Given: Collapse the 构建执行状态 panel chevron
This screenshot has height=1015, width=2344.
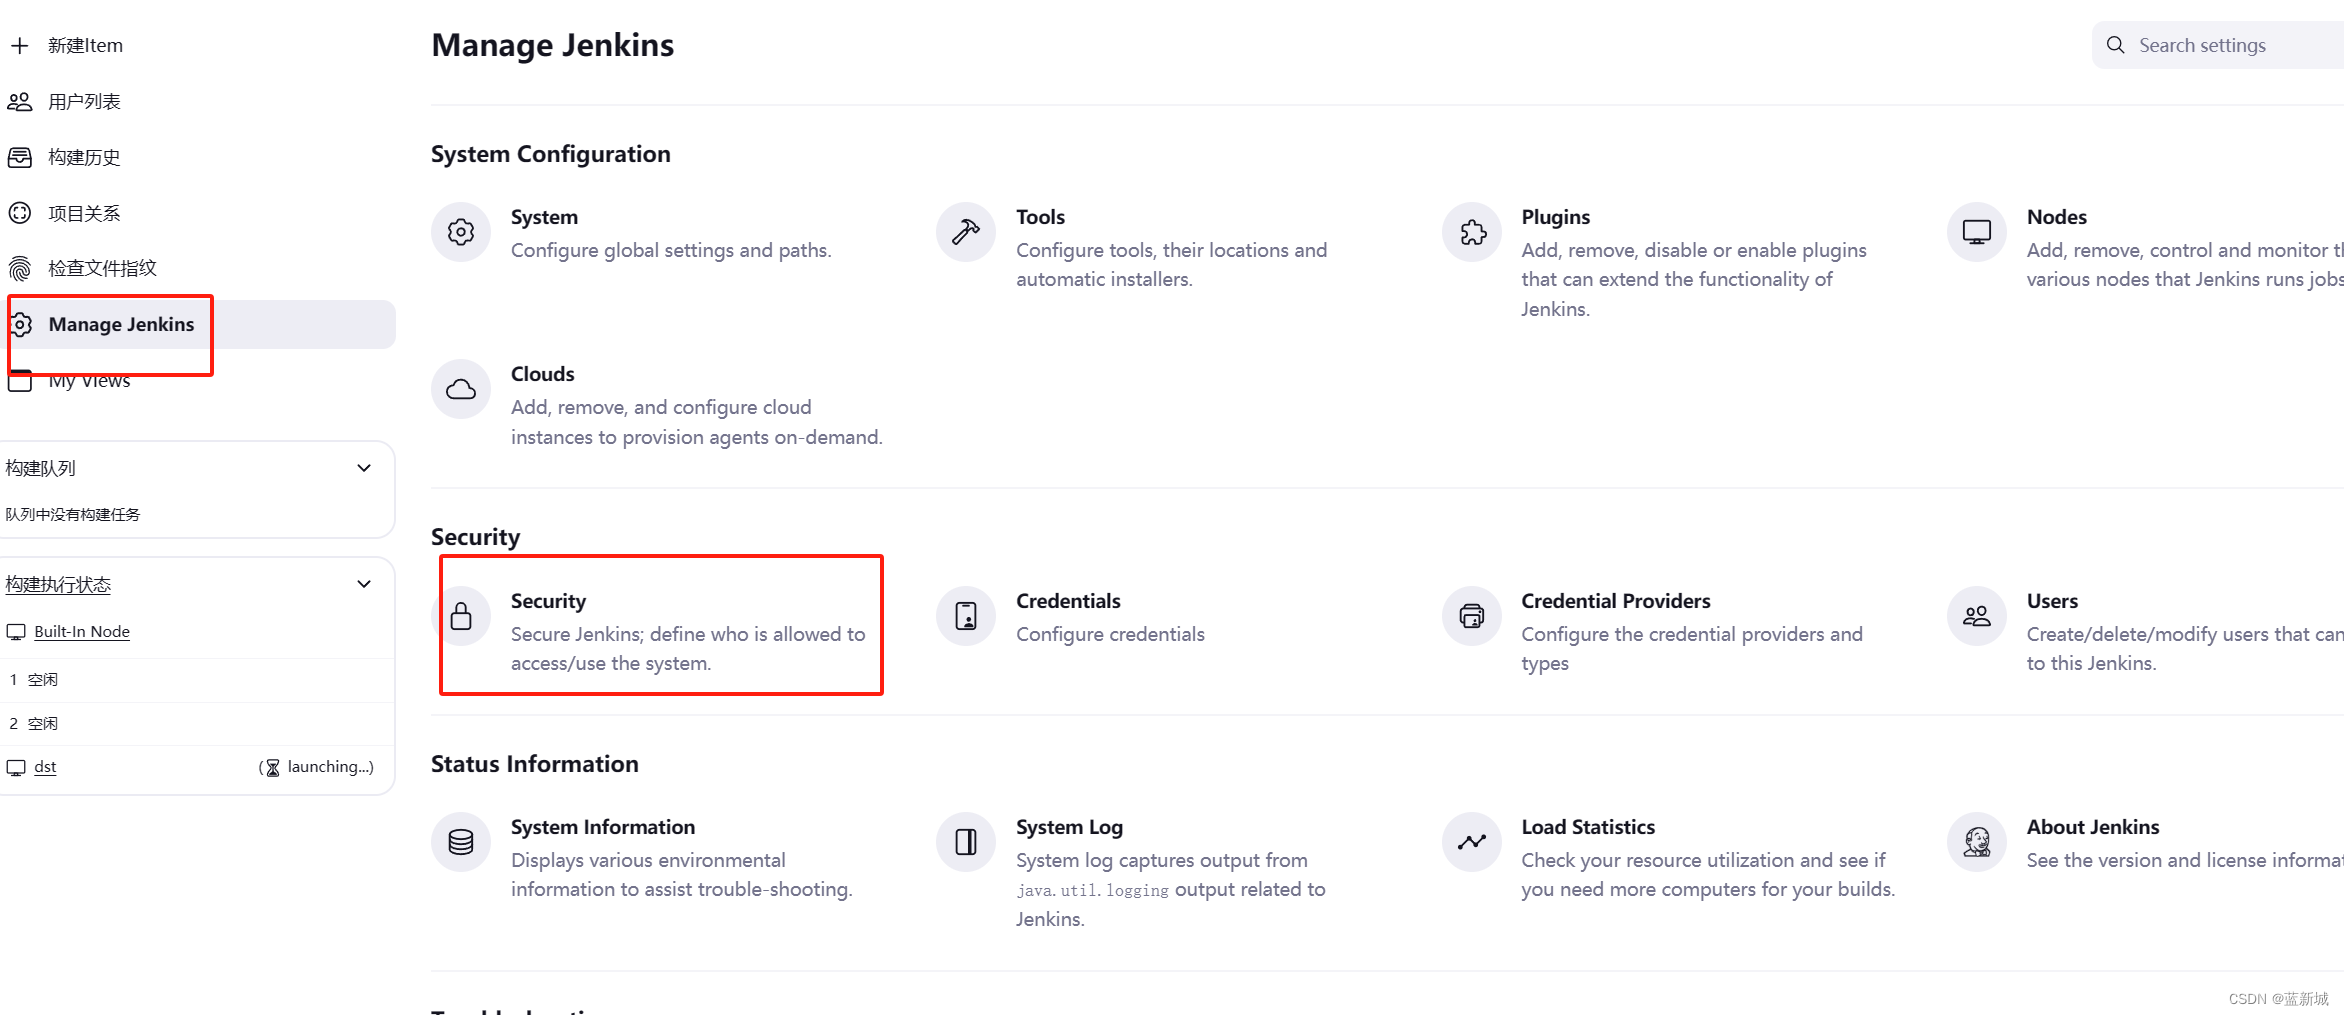Looking at the screenshot, I should [364, 584].
